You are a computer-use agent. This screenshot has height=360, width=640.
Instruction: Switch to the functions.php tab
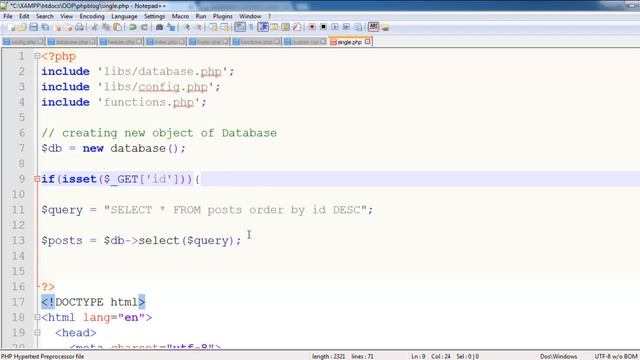click(256, 42)
